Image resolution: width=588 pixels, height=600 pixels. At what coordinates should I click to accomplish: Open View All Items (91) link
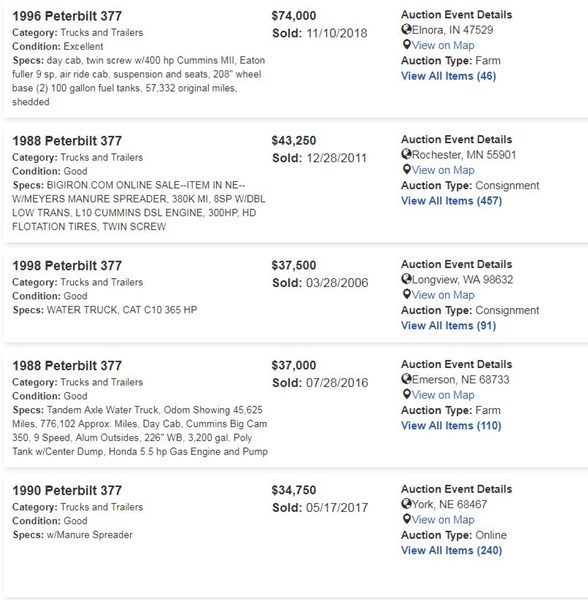click(448, 326)
